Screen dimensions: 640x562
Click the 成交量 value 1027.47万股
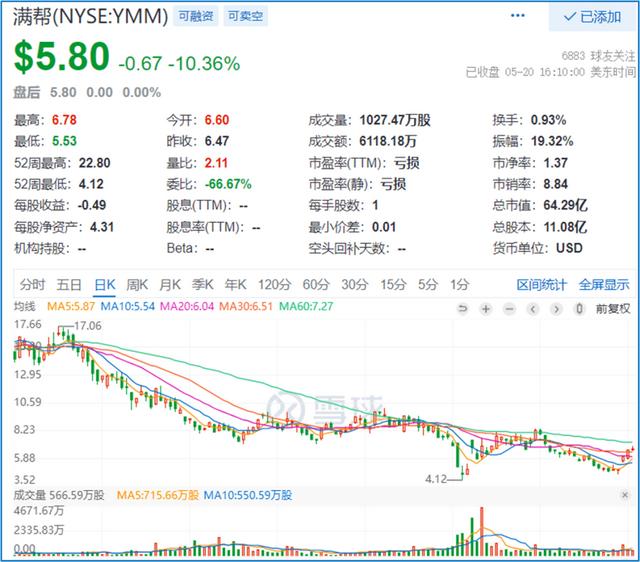pyautogui.click(x=395, y=120)
